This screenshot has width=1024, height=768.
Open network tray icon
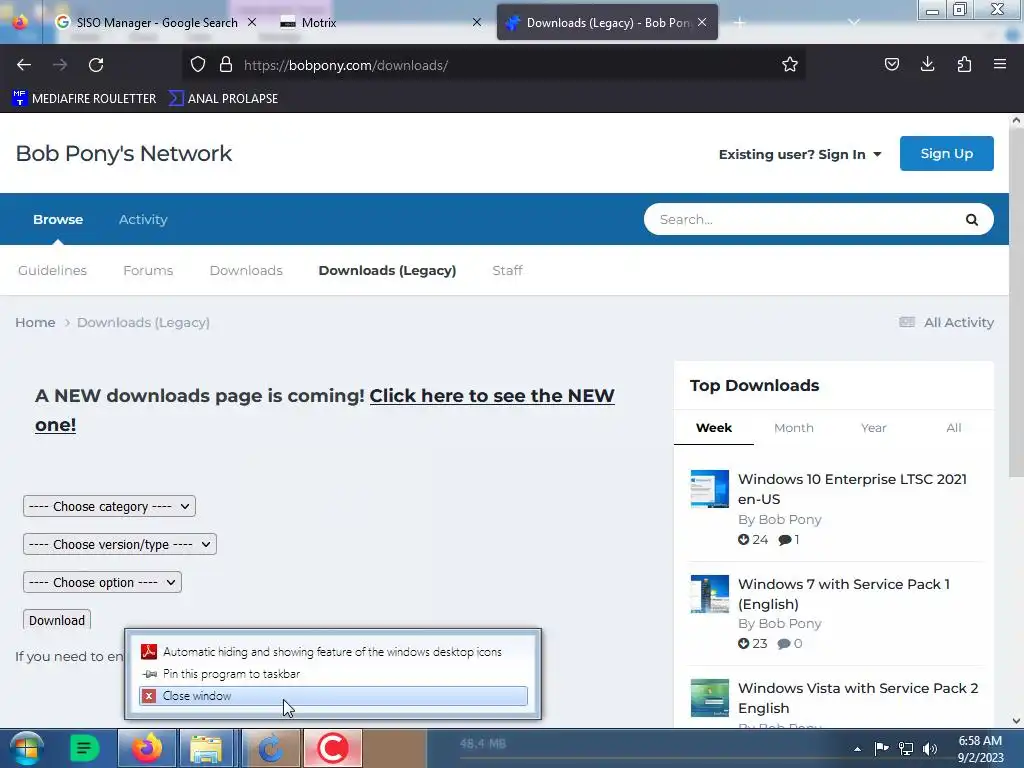click(906, 749)
